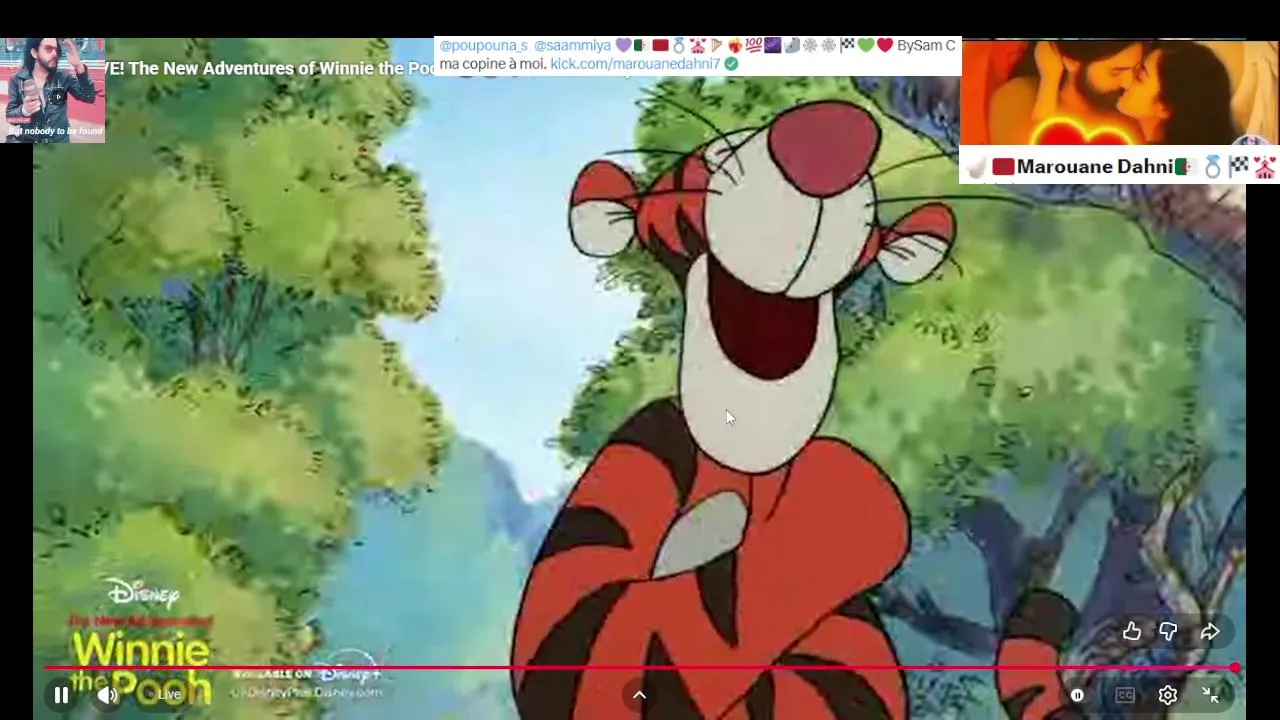The height and width of the screenshot is (720, 1280).
Task: Open the kissing couple artwork thumbnail
Action: point(1119,92)
